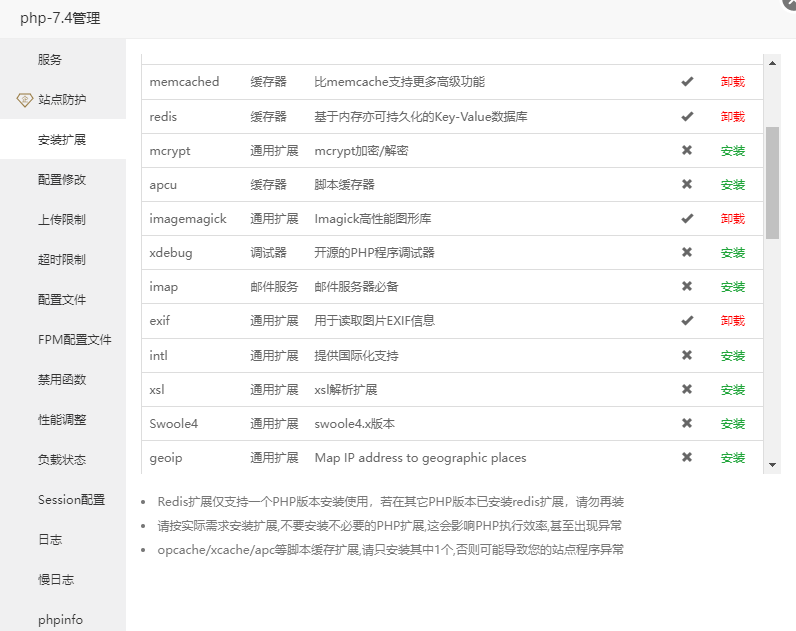This screenshot has height=631, width=796.
Task: Click the diamond icon beside 站点防护
Action: 24,99
